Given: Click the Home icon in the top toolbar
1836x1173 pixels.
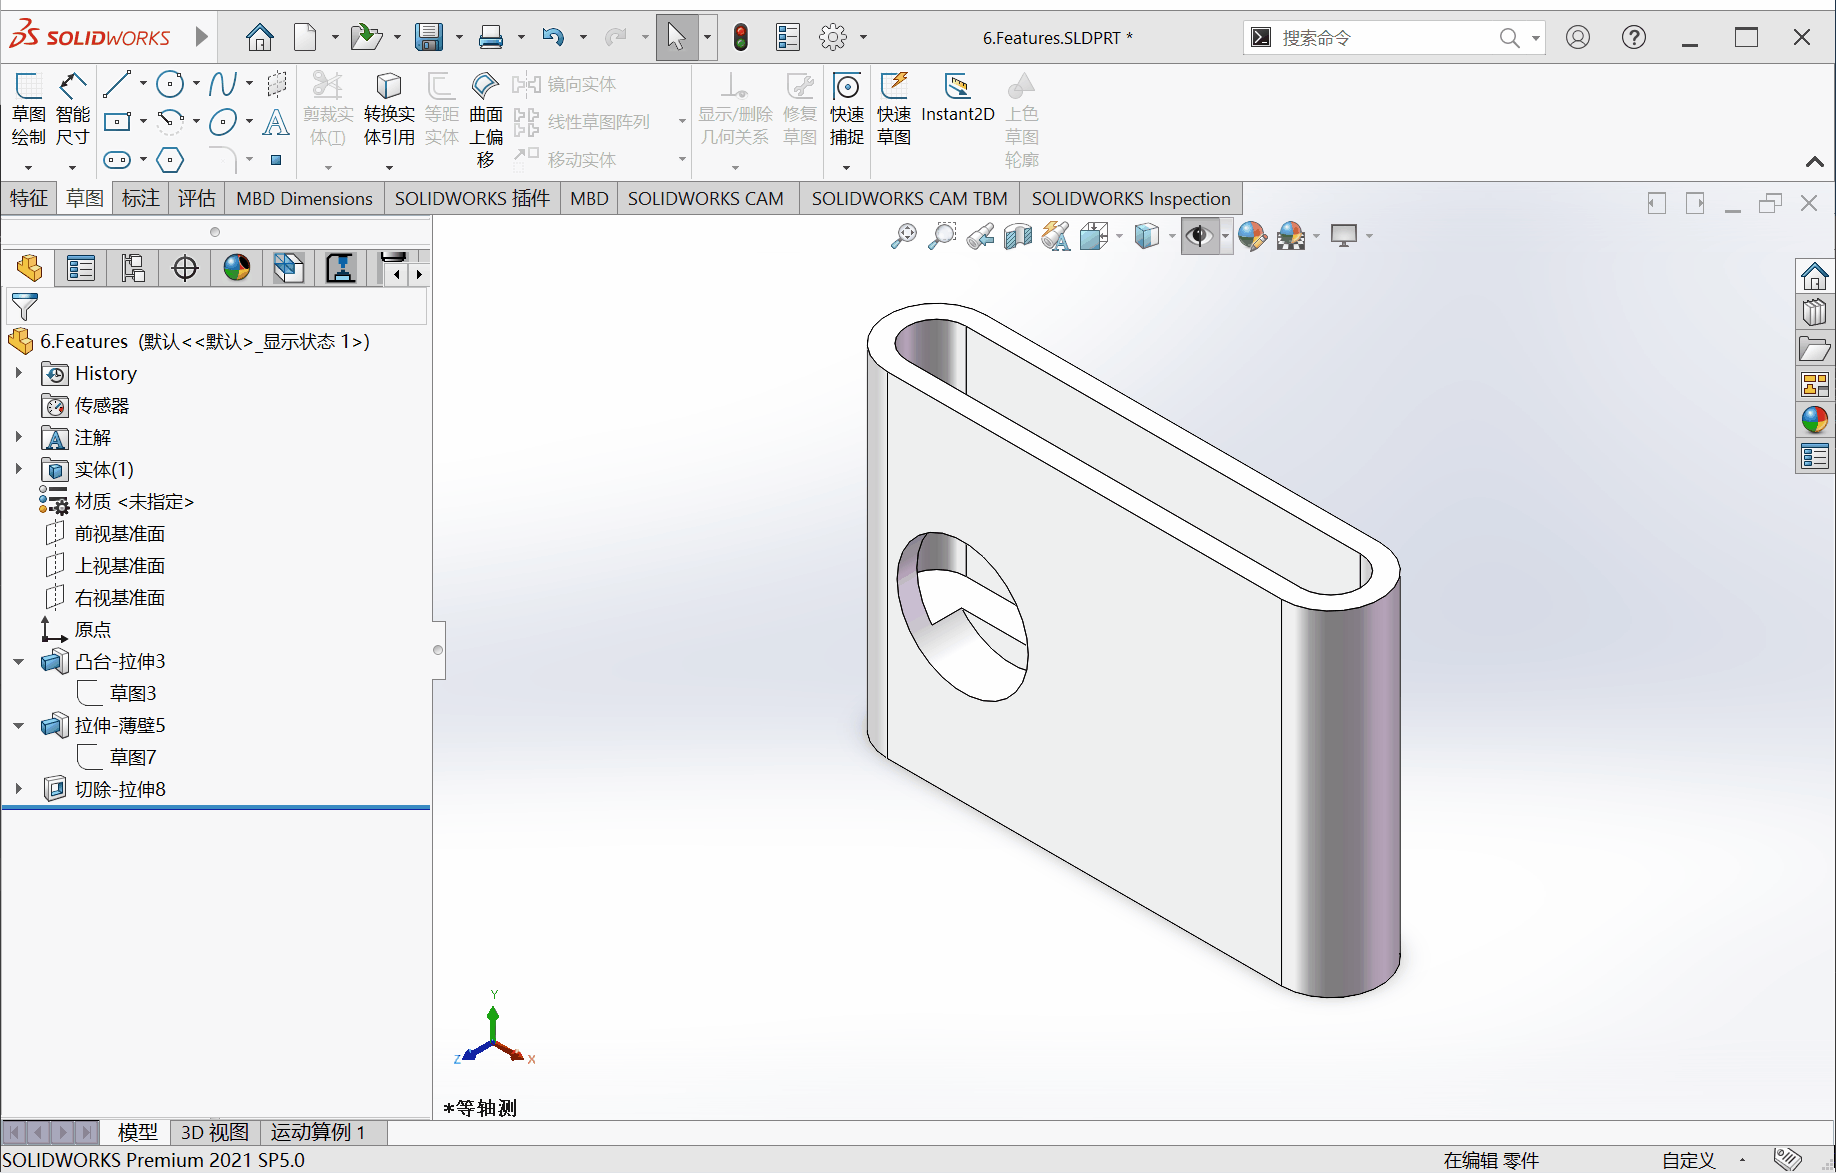Looking at the screenshot, I should coord(259,38).
